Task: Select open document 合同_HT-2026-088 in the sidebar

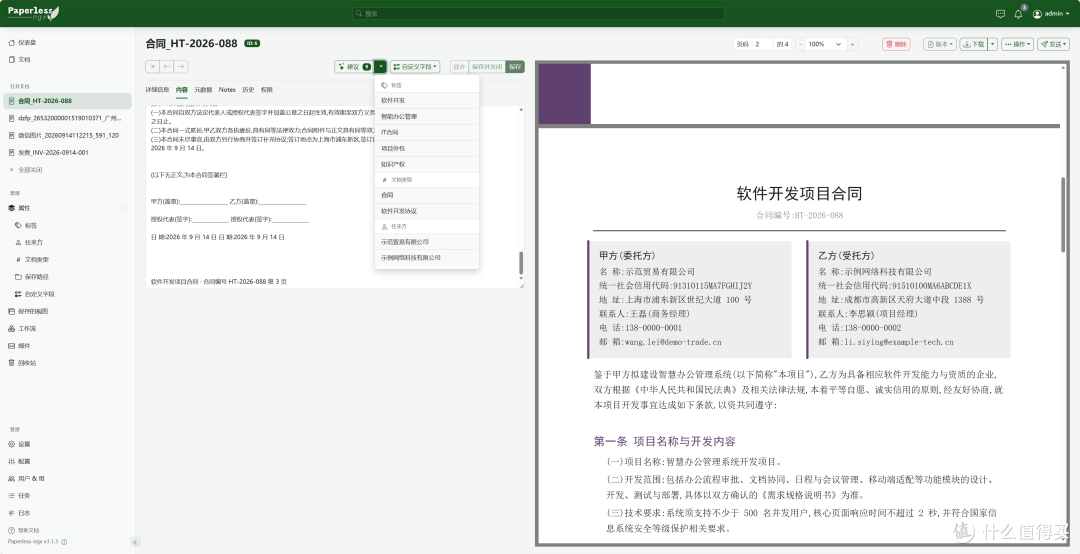Action: click(67, 101)
